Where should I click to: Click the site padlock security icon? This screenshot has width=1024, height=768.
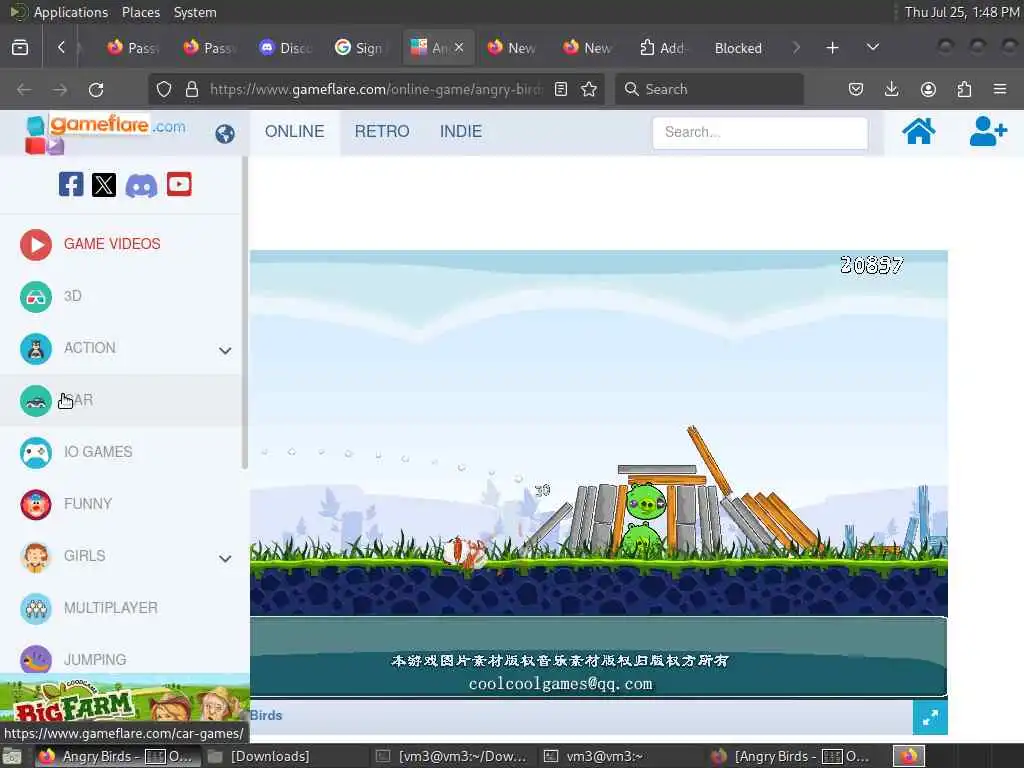click(x=192, y=89)
